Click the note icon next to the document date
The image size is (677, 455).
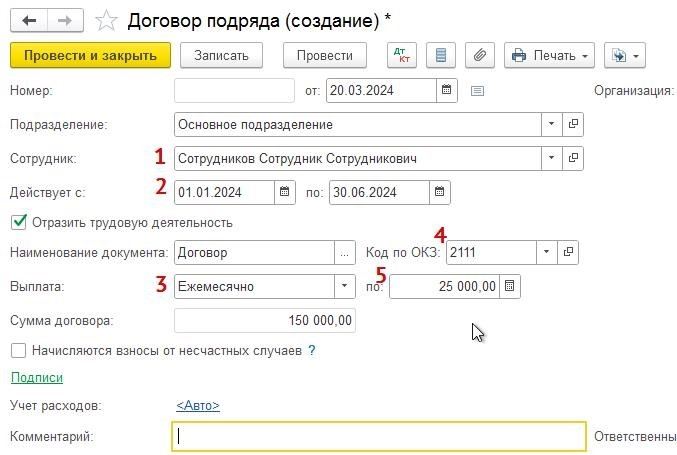477,91
